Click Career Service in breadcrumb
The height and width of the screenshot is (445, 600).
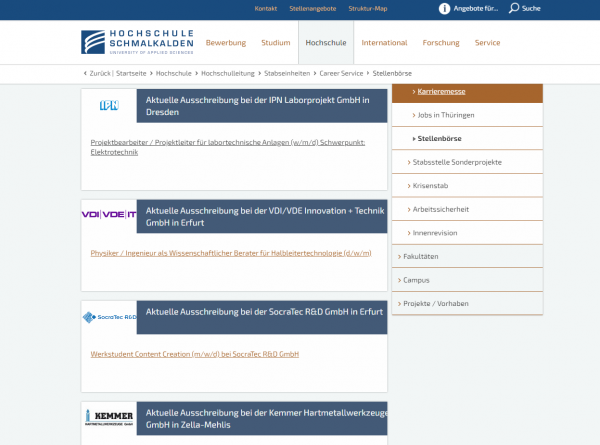coord(341,73)
